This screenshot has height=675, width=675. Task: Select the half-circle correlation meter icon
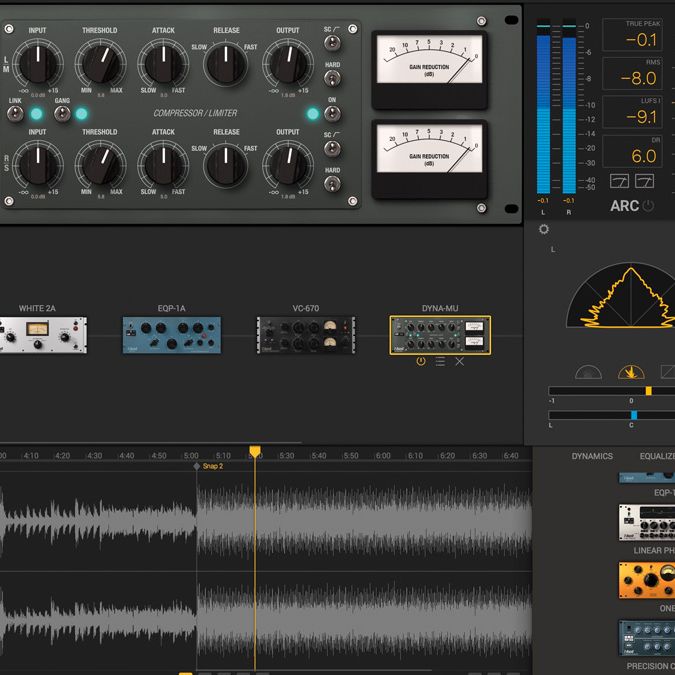[x=588, y=372]
